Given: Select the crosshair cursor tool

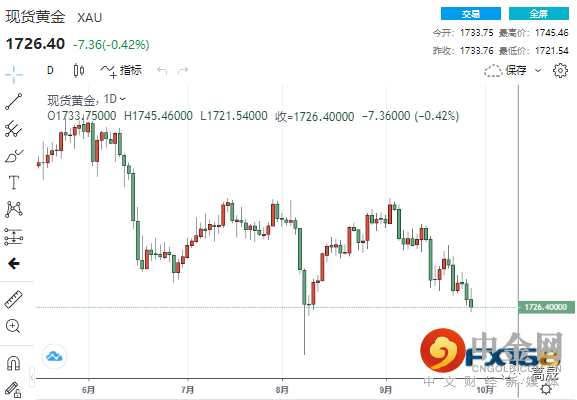Looking at the screenshot, I should (x=14, y=75).
